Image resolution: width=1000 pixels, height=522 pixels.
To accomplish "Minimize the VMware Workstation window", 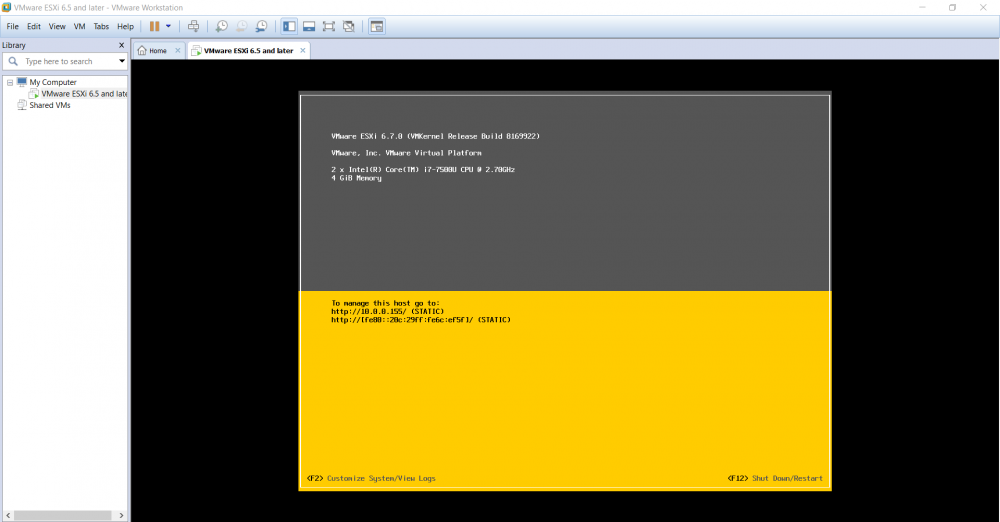I will (x=922, y=8).
